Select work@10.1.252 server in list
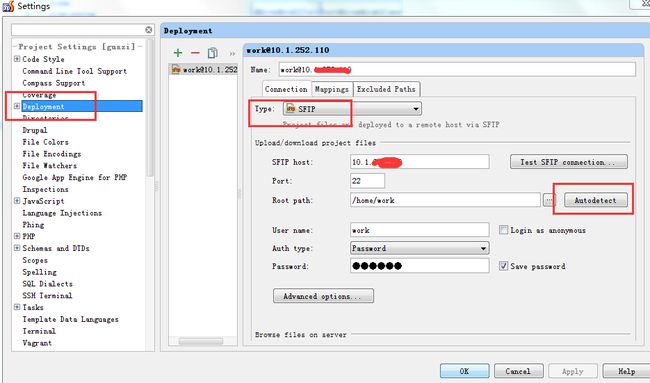The image size is (650, 383). click(x=204, y=70)
